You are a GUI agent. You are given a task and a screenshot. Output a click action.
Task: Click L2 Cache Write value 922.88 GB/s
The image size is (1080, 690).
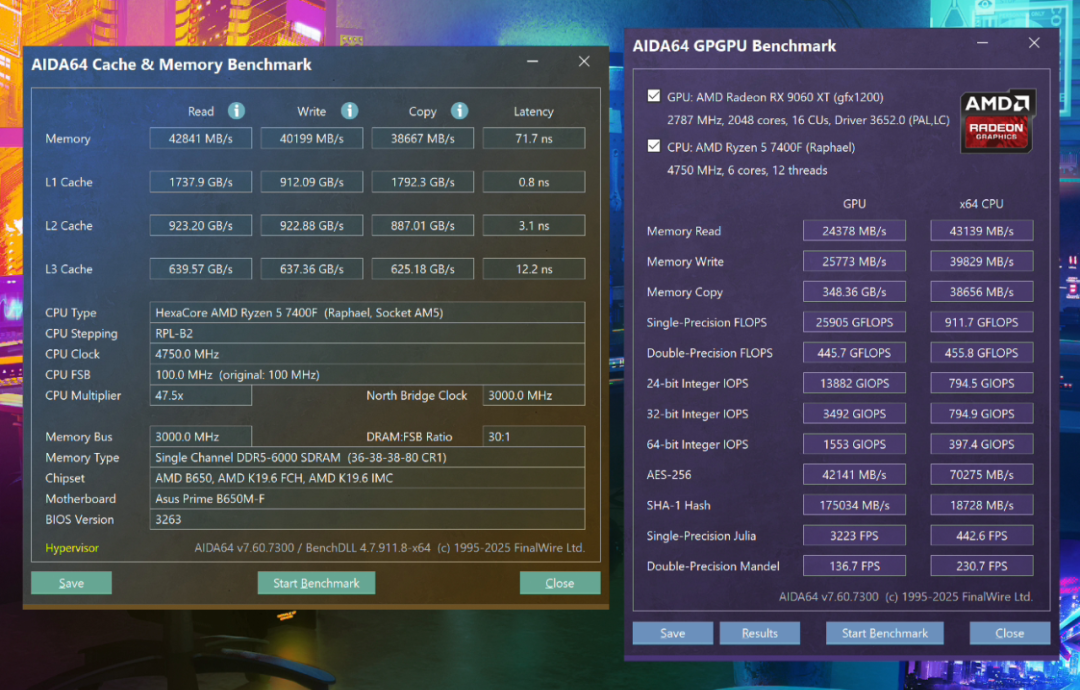(311, 225)
